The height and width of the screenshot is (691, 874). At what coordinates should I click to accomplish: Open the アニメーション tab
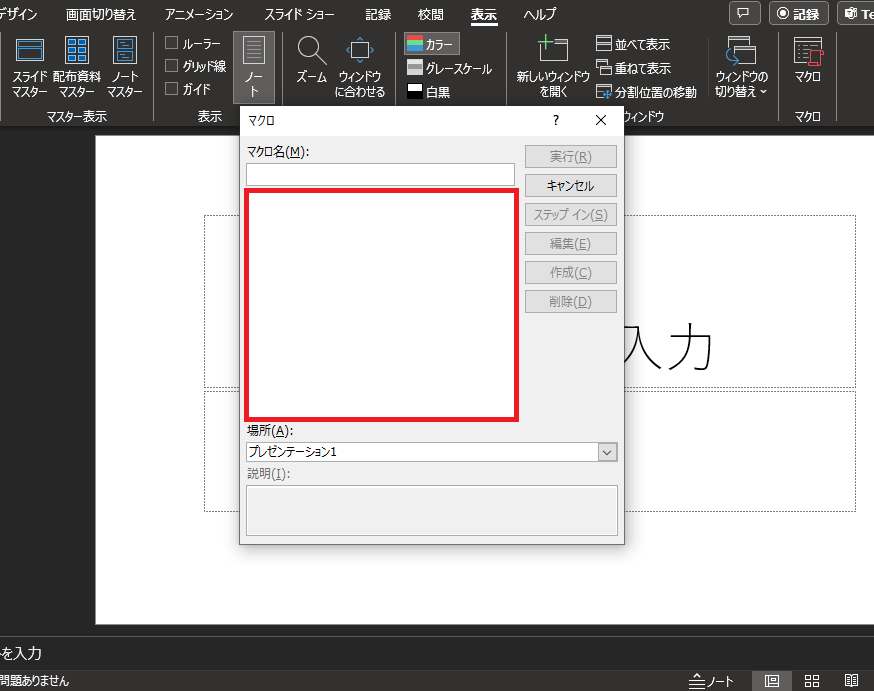(198, 15)
